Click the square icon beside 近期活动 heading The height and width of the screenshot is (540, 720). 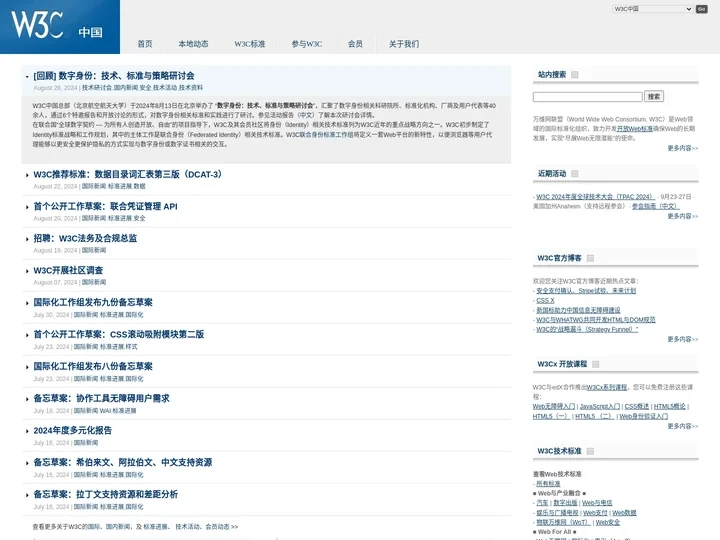coord(574,174)
